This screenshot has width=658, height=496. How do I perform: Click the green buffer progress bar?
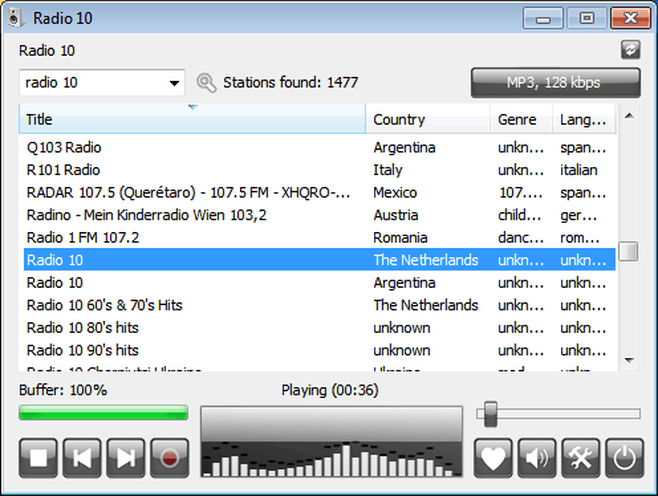tap(103, 413)
